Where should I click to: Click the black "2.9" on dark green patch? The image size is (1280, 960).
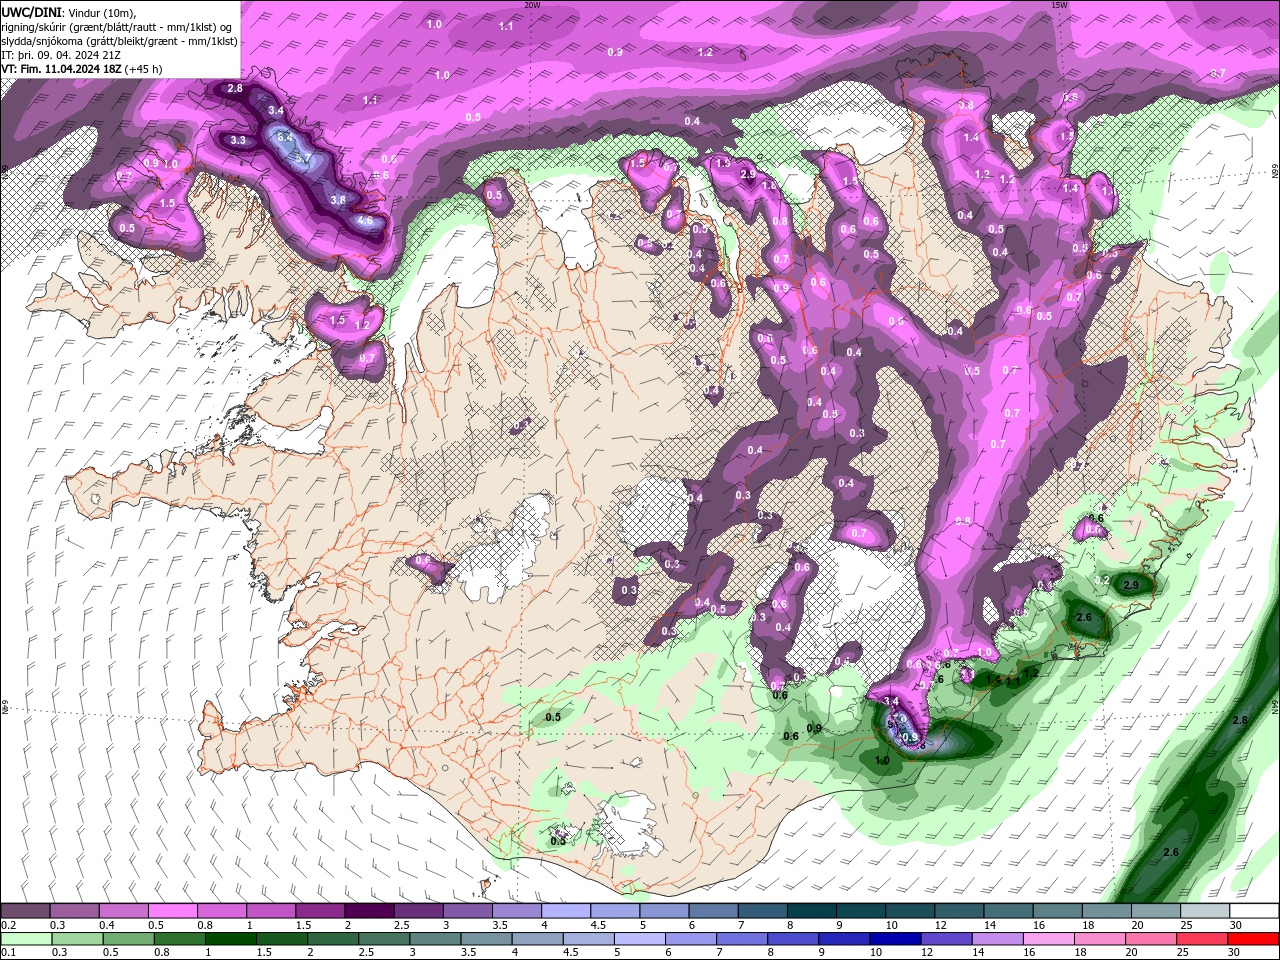(x=1131, y=585)
